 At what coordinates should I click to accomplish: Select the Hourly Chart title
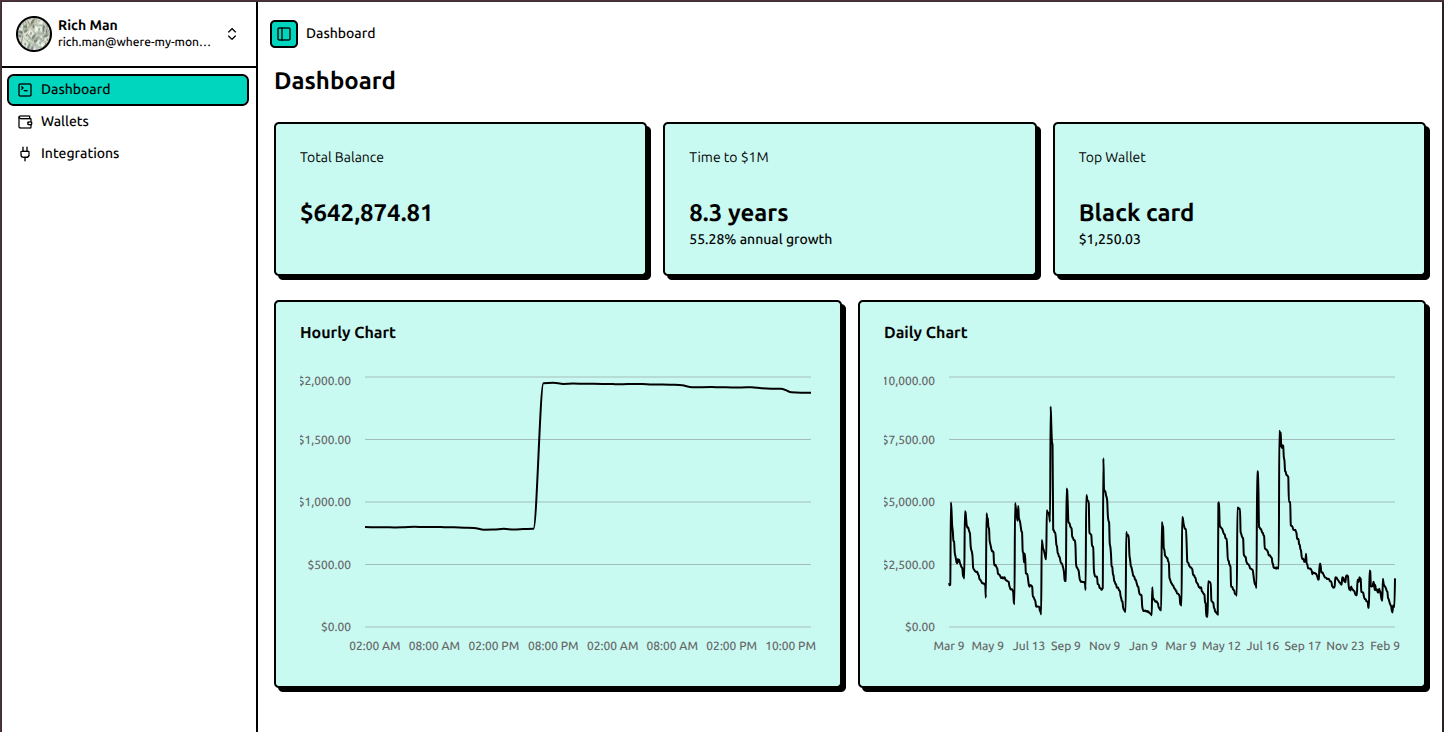[x=347, y=332]
